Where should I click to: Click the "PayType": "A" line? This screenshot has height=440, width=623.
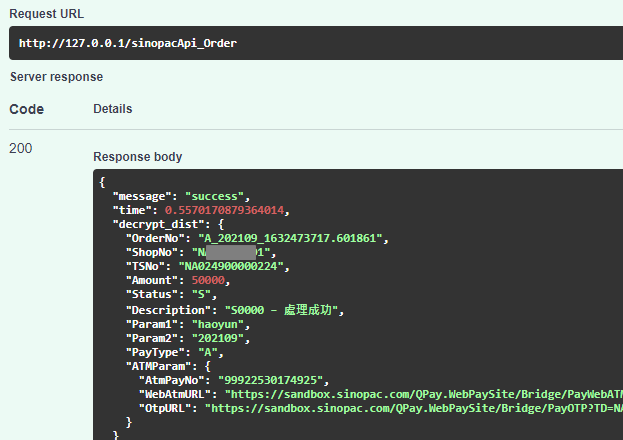pos(175,353)
